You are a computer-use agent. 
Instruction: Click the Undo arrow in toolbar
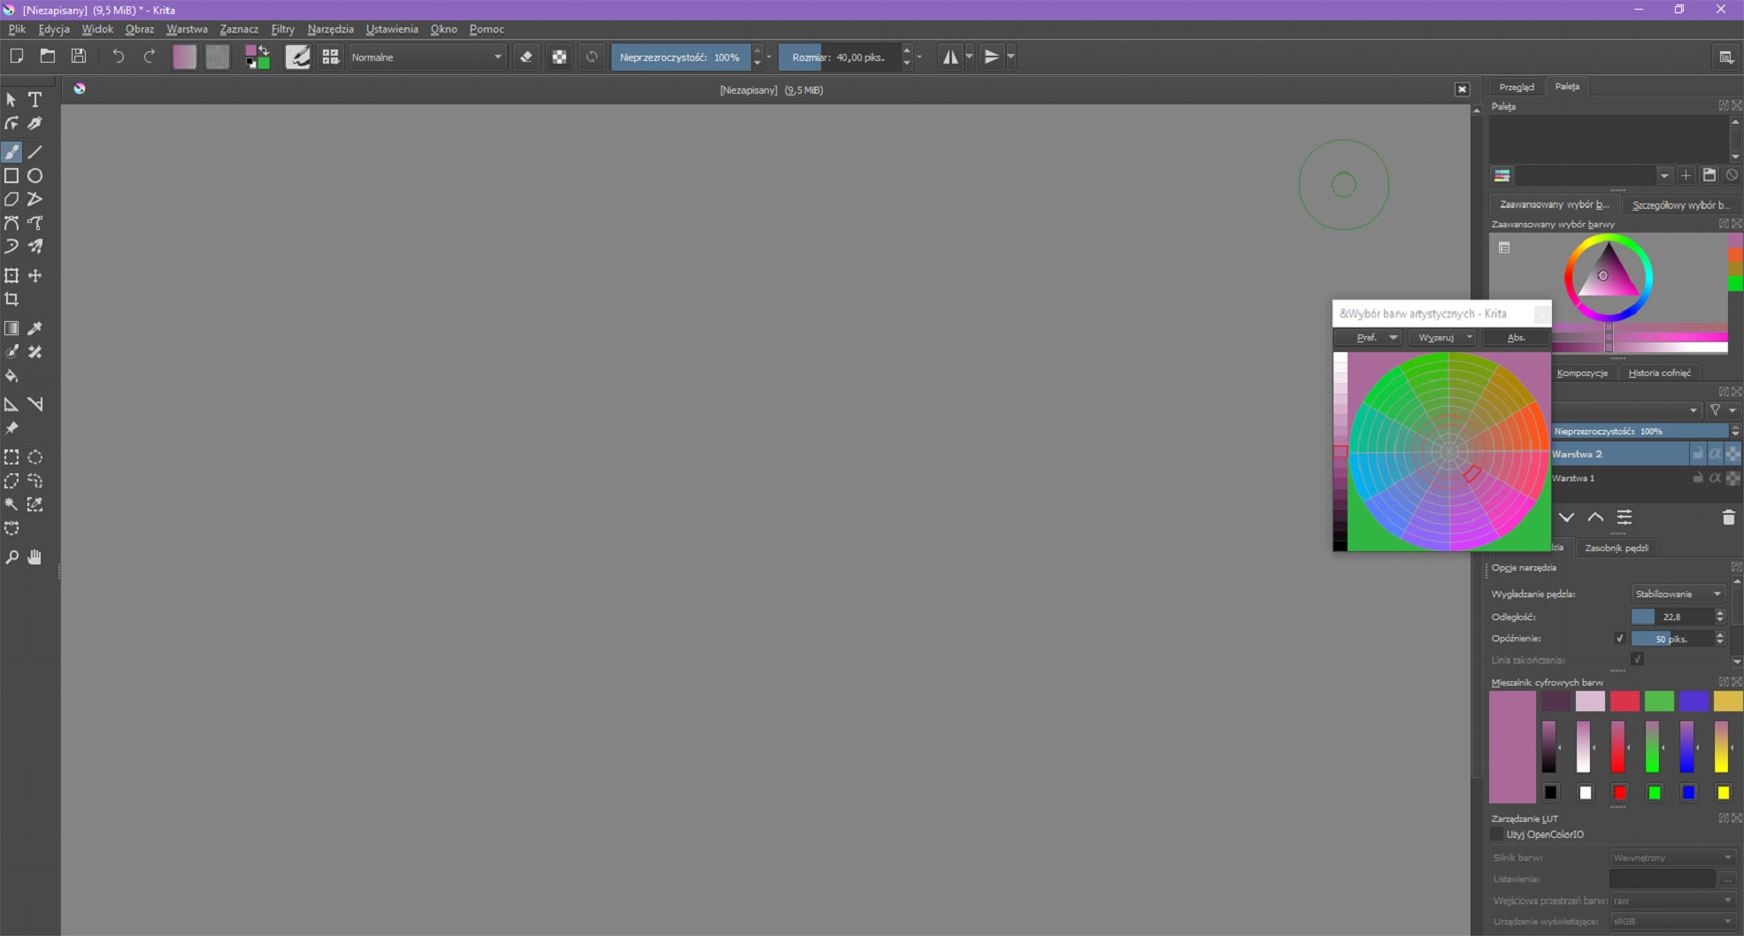[118, 57]
